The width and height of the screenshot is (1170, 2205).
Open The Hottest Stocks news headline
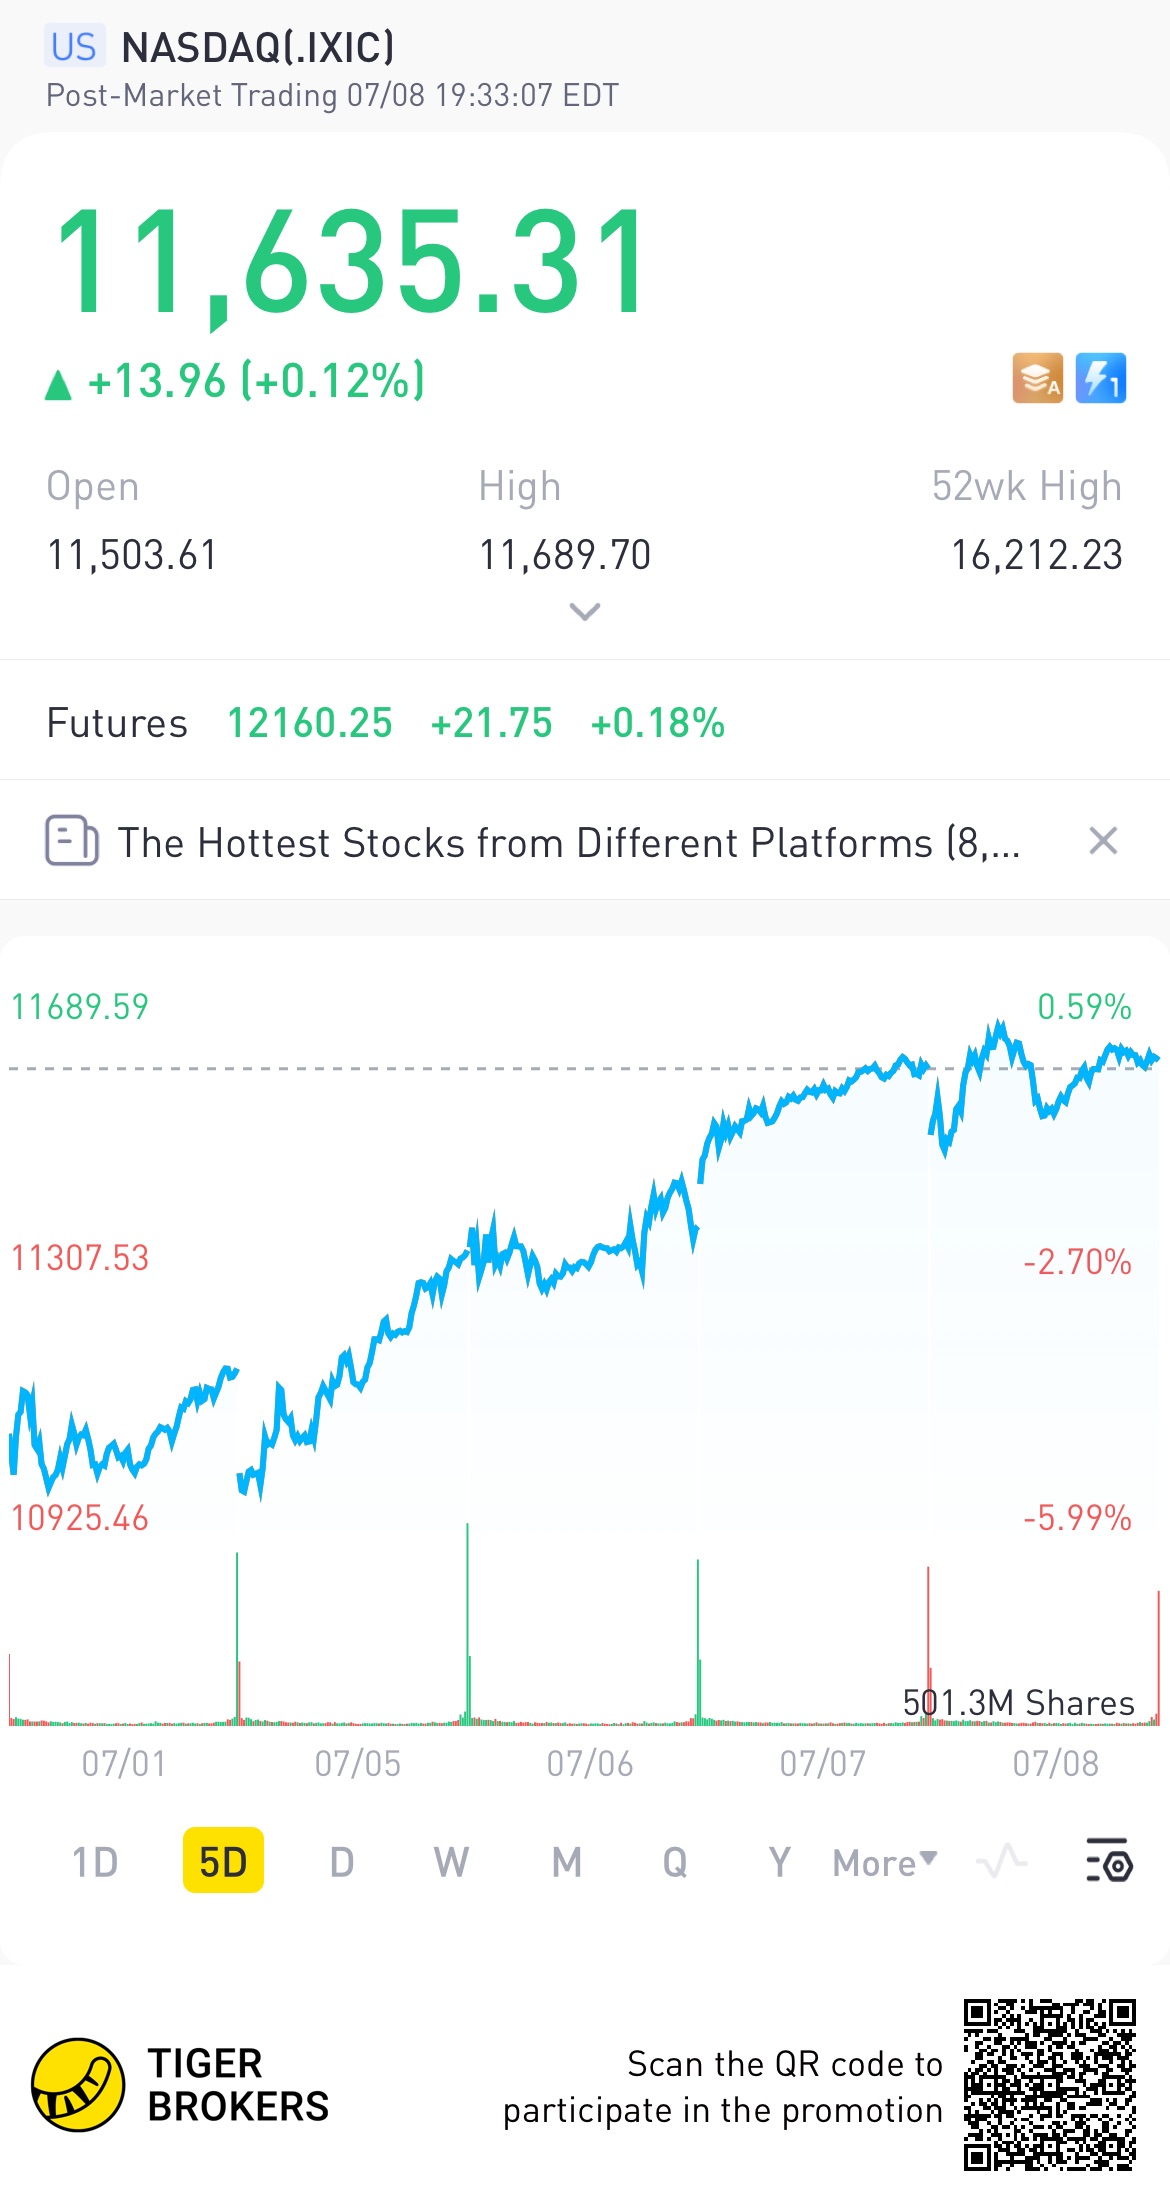[x=568, y=842]
